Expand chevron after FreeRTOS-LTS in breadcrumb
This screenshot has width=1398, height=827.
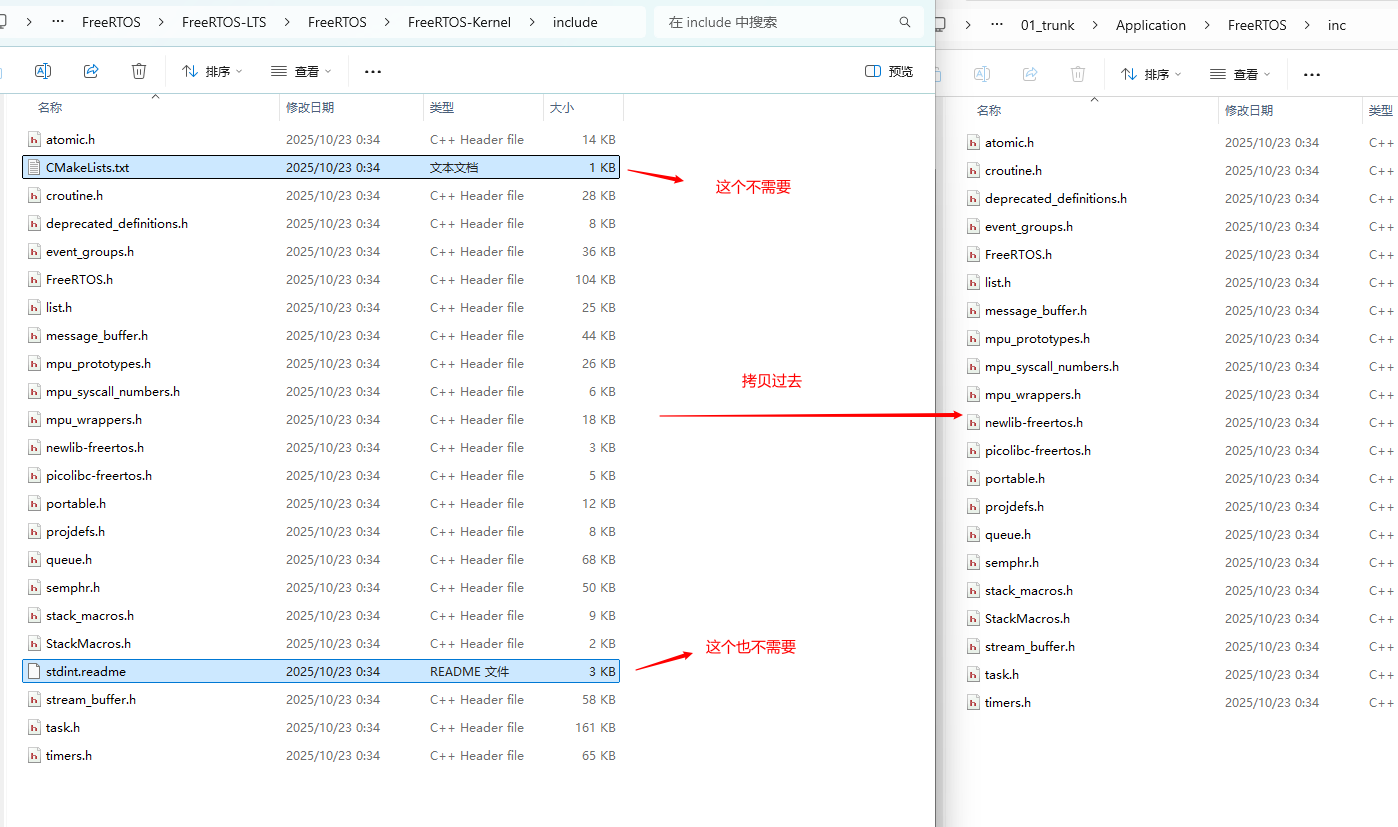tap(287, 22)
